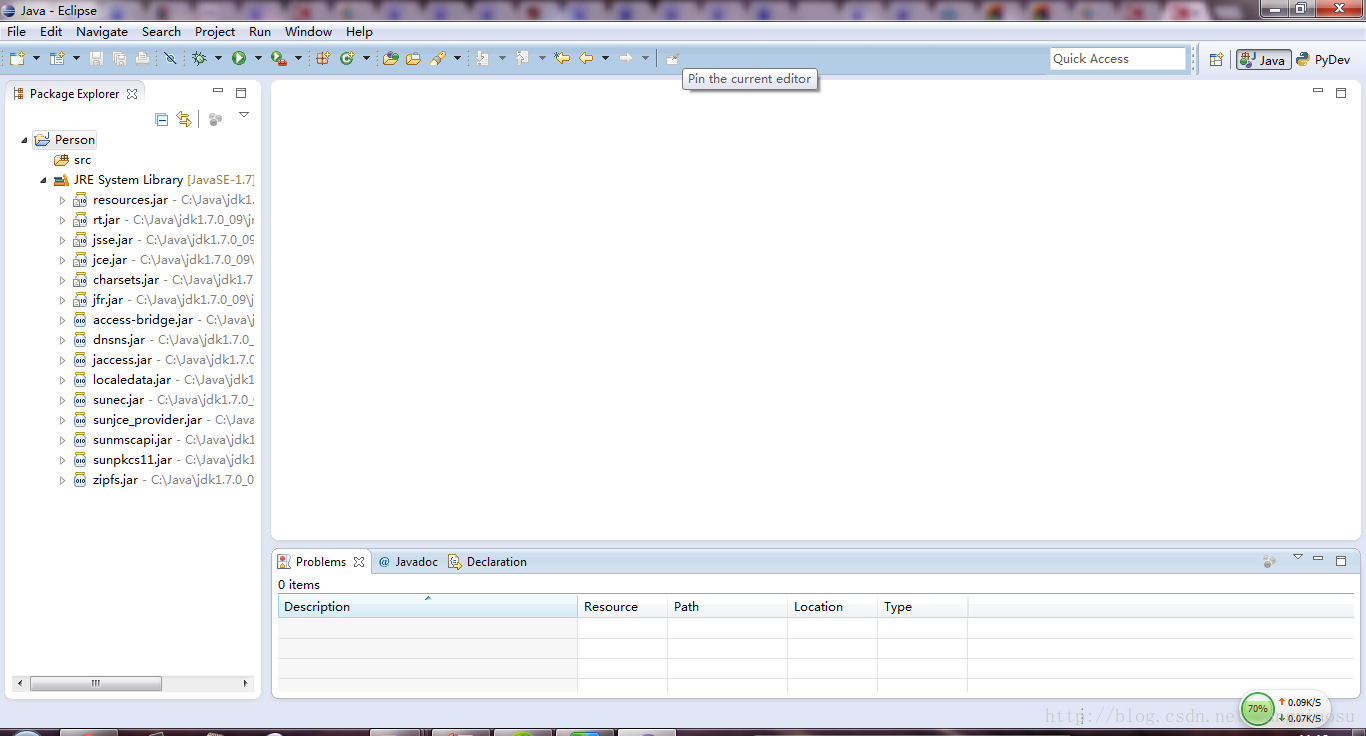Viewport: 1366px width, 736px height.
Task: Switch to the PyDev perspective
Action: coord(1323,60)
